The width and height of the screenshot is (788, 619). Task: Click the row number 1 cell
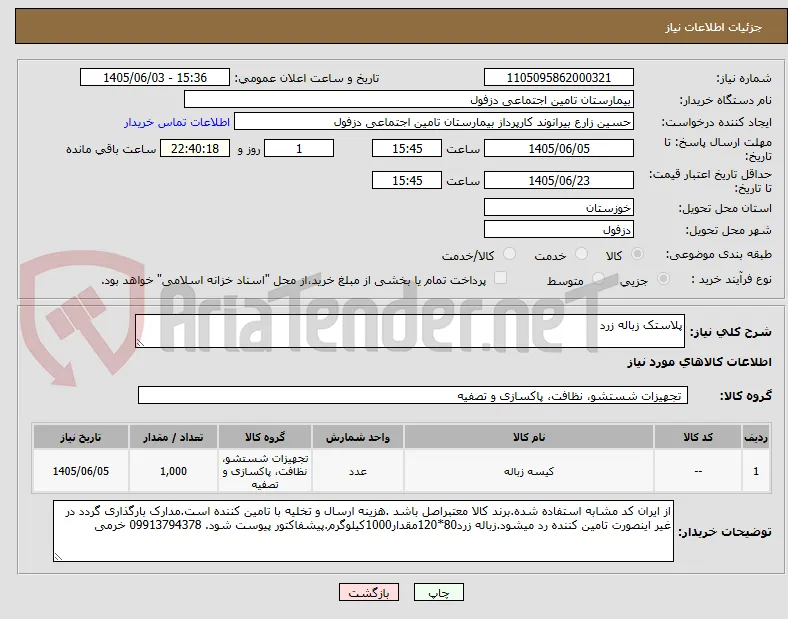click(x=756, y=471)
